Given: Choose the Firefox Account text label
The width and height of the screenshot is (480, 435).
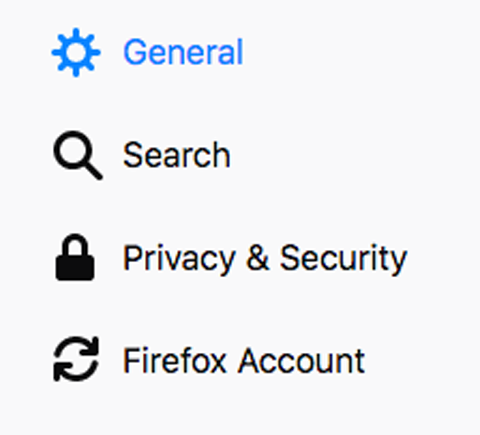Looking at the screenshot, I should pos(244,361).
